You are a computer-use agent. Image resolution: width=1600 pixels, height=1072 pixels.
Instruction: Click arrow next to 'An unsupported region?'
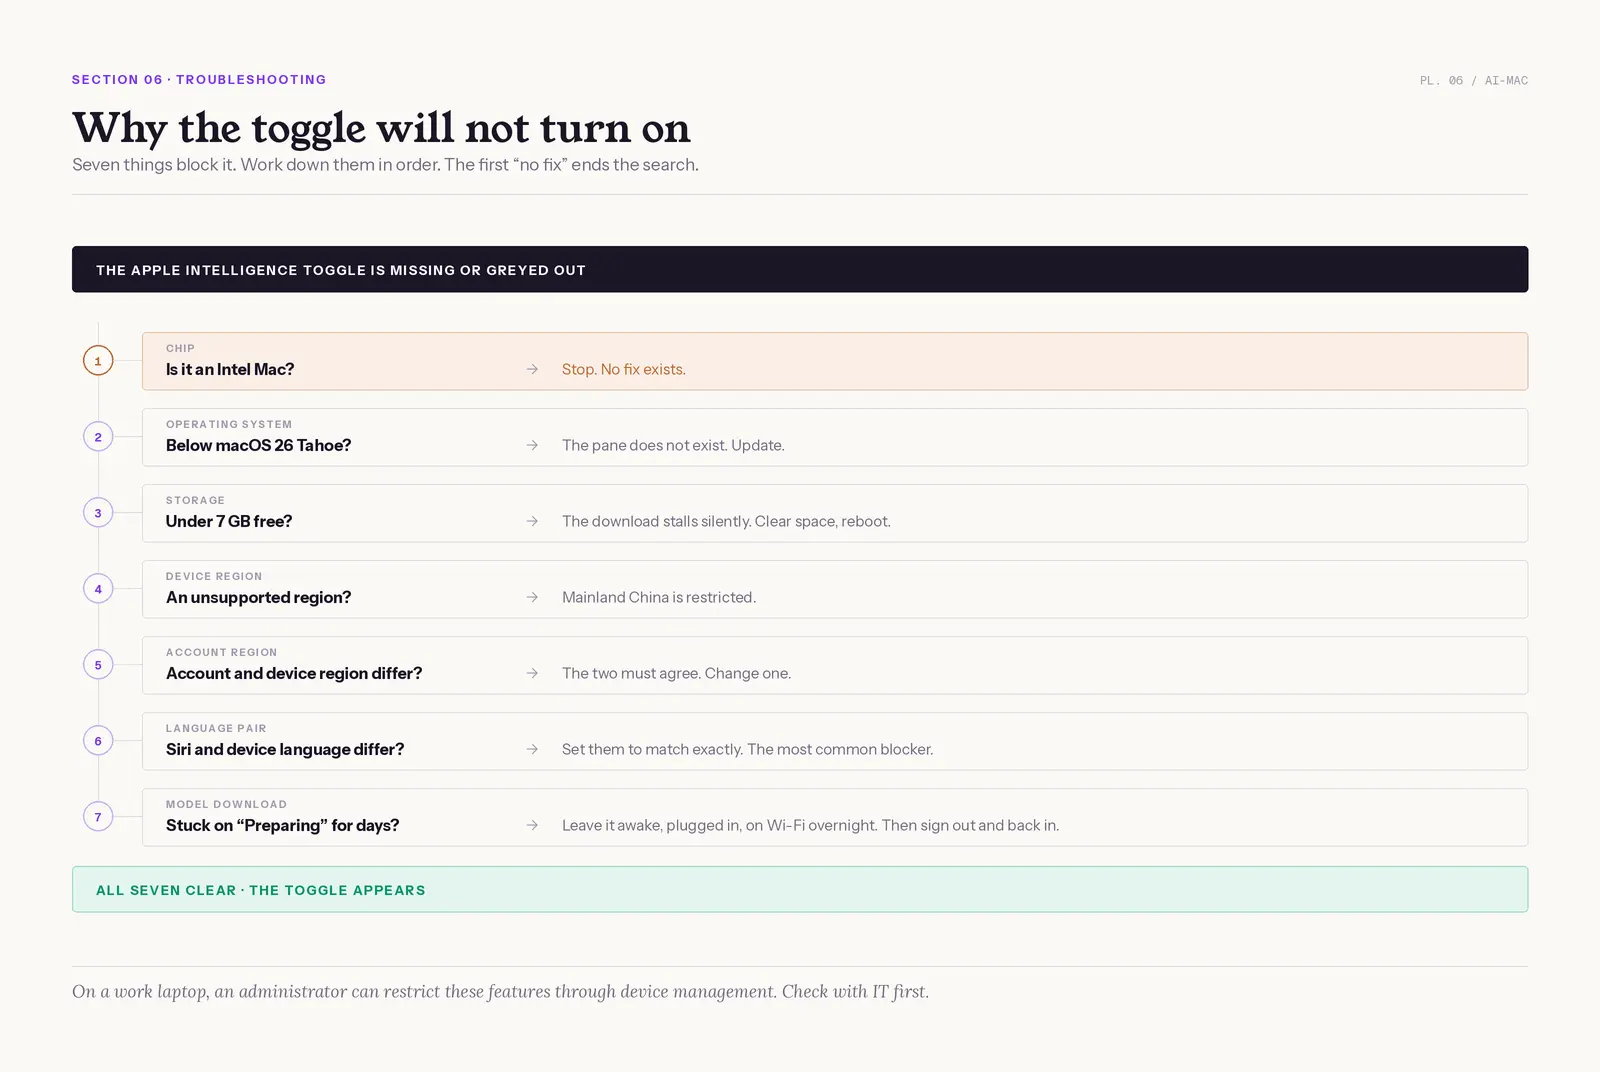532,598
